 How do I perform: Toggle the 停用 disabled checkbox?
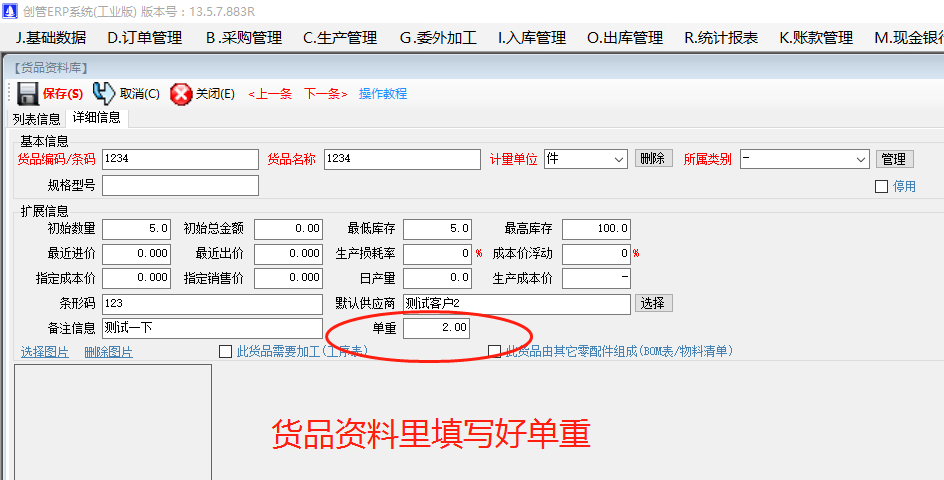(881, 186)
